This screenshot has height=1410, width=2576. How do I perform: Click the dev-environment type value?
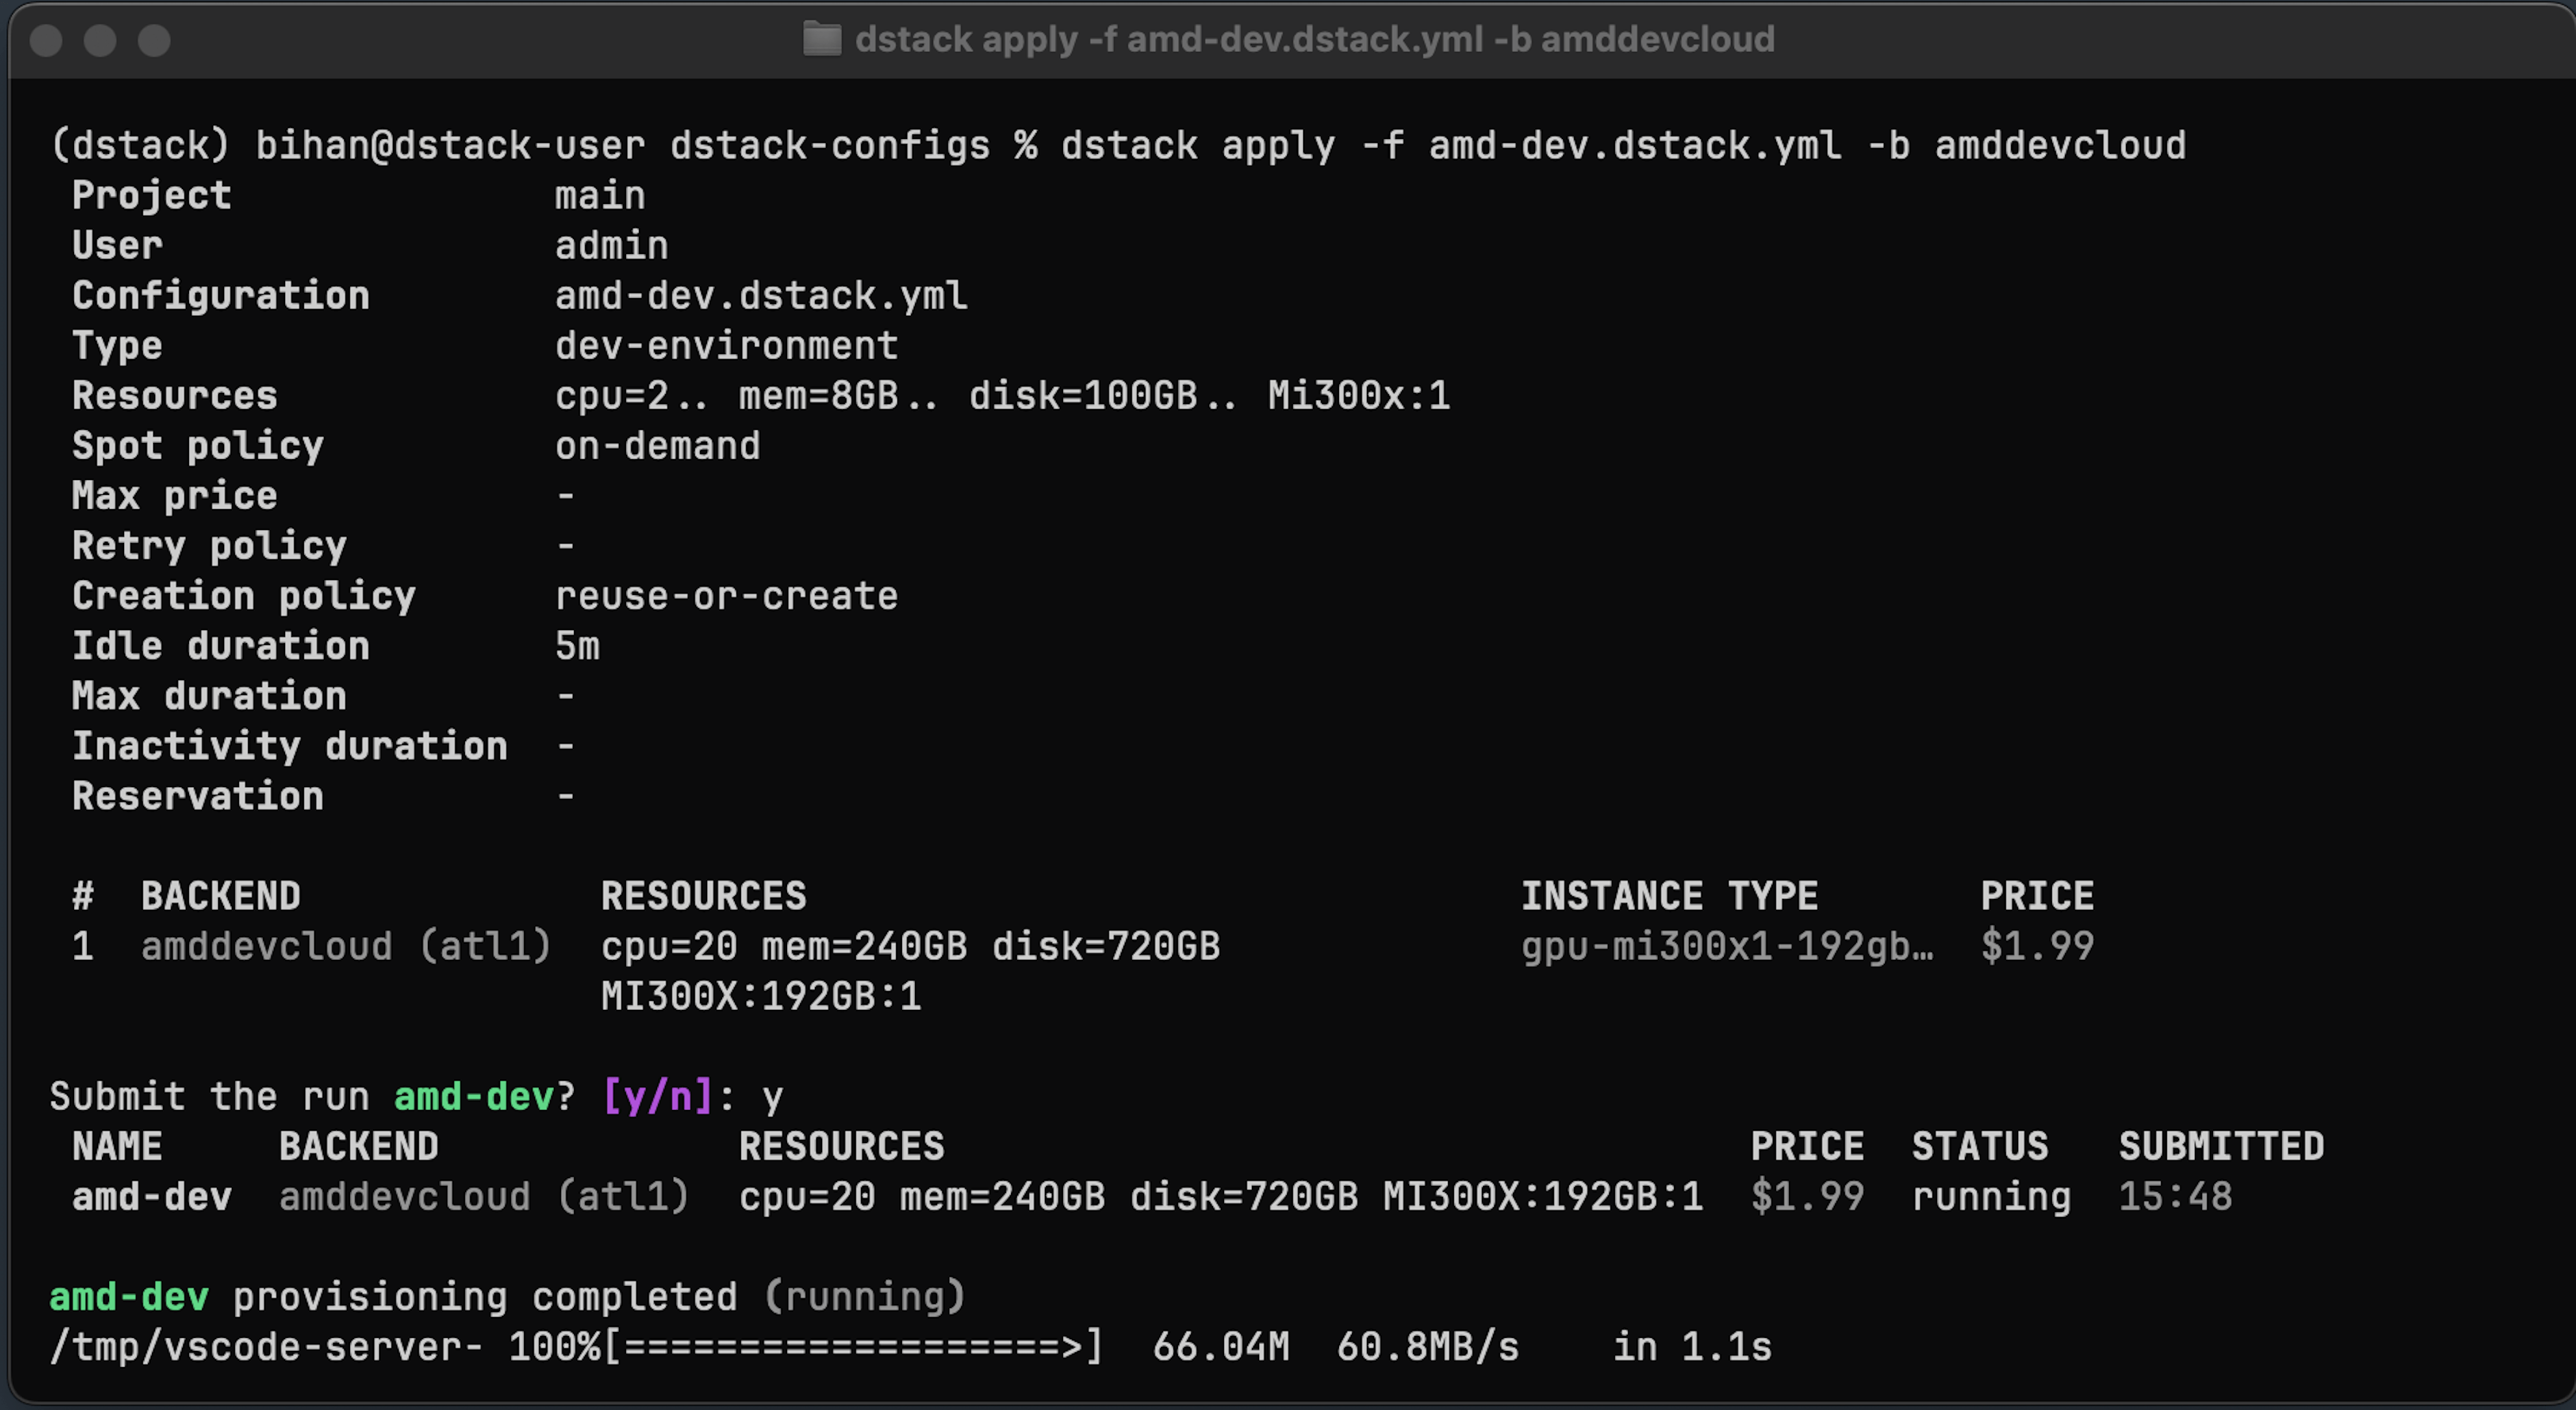(x=727, y=346)
